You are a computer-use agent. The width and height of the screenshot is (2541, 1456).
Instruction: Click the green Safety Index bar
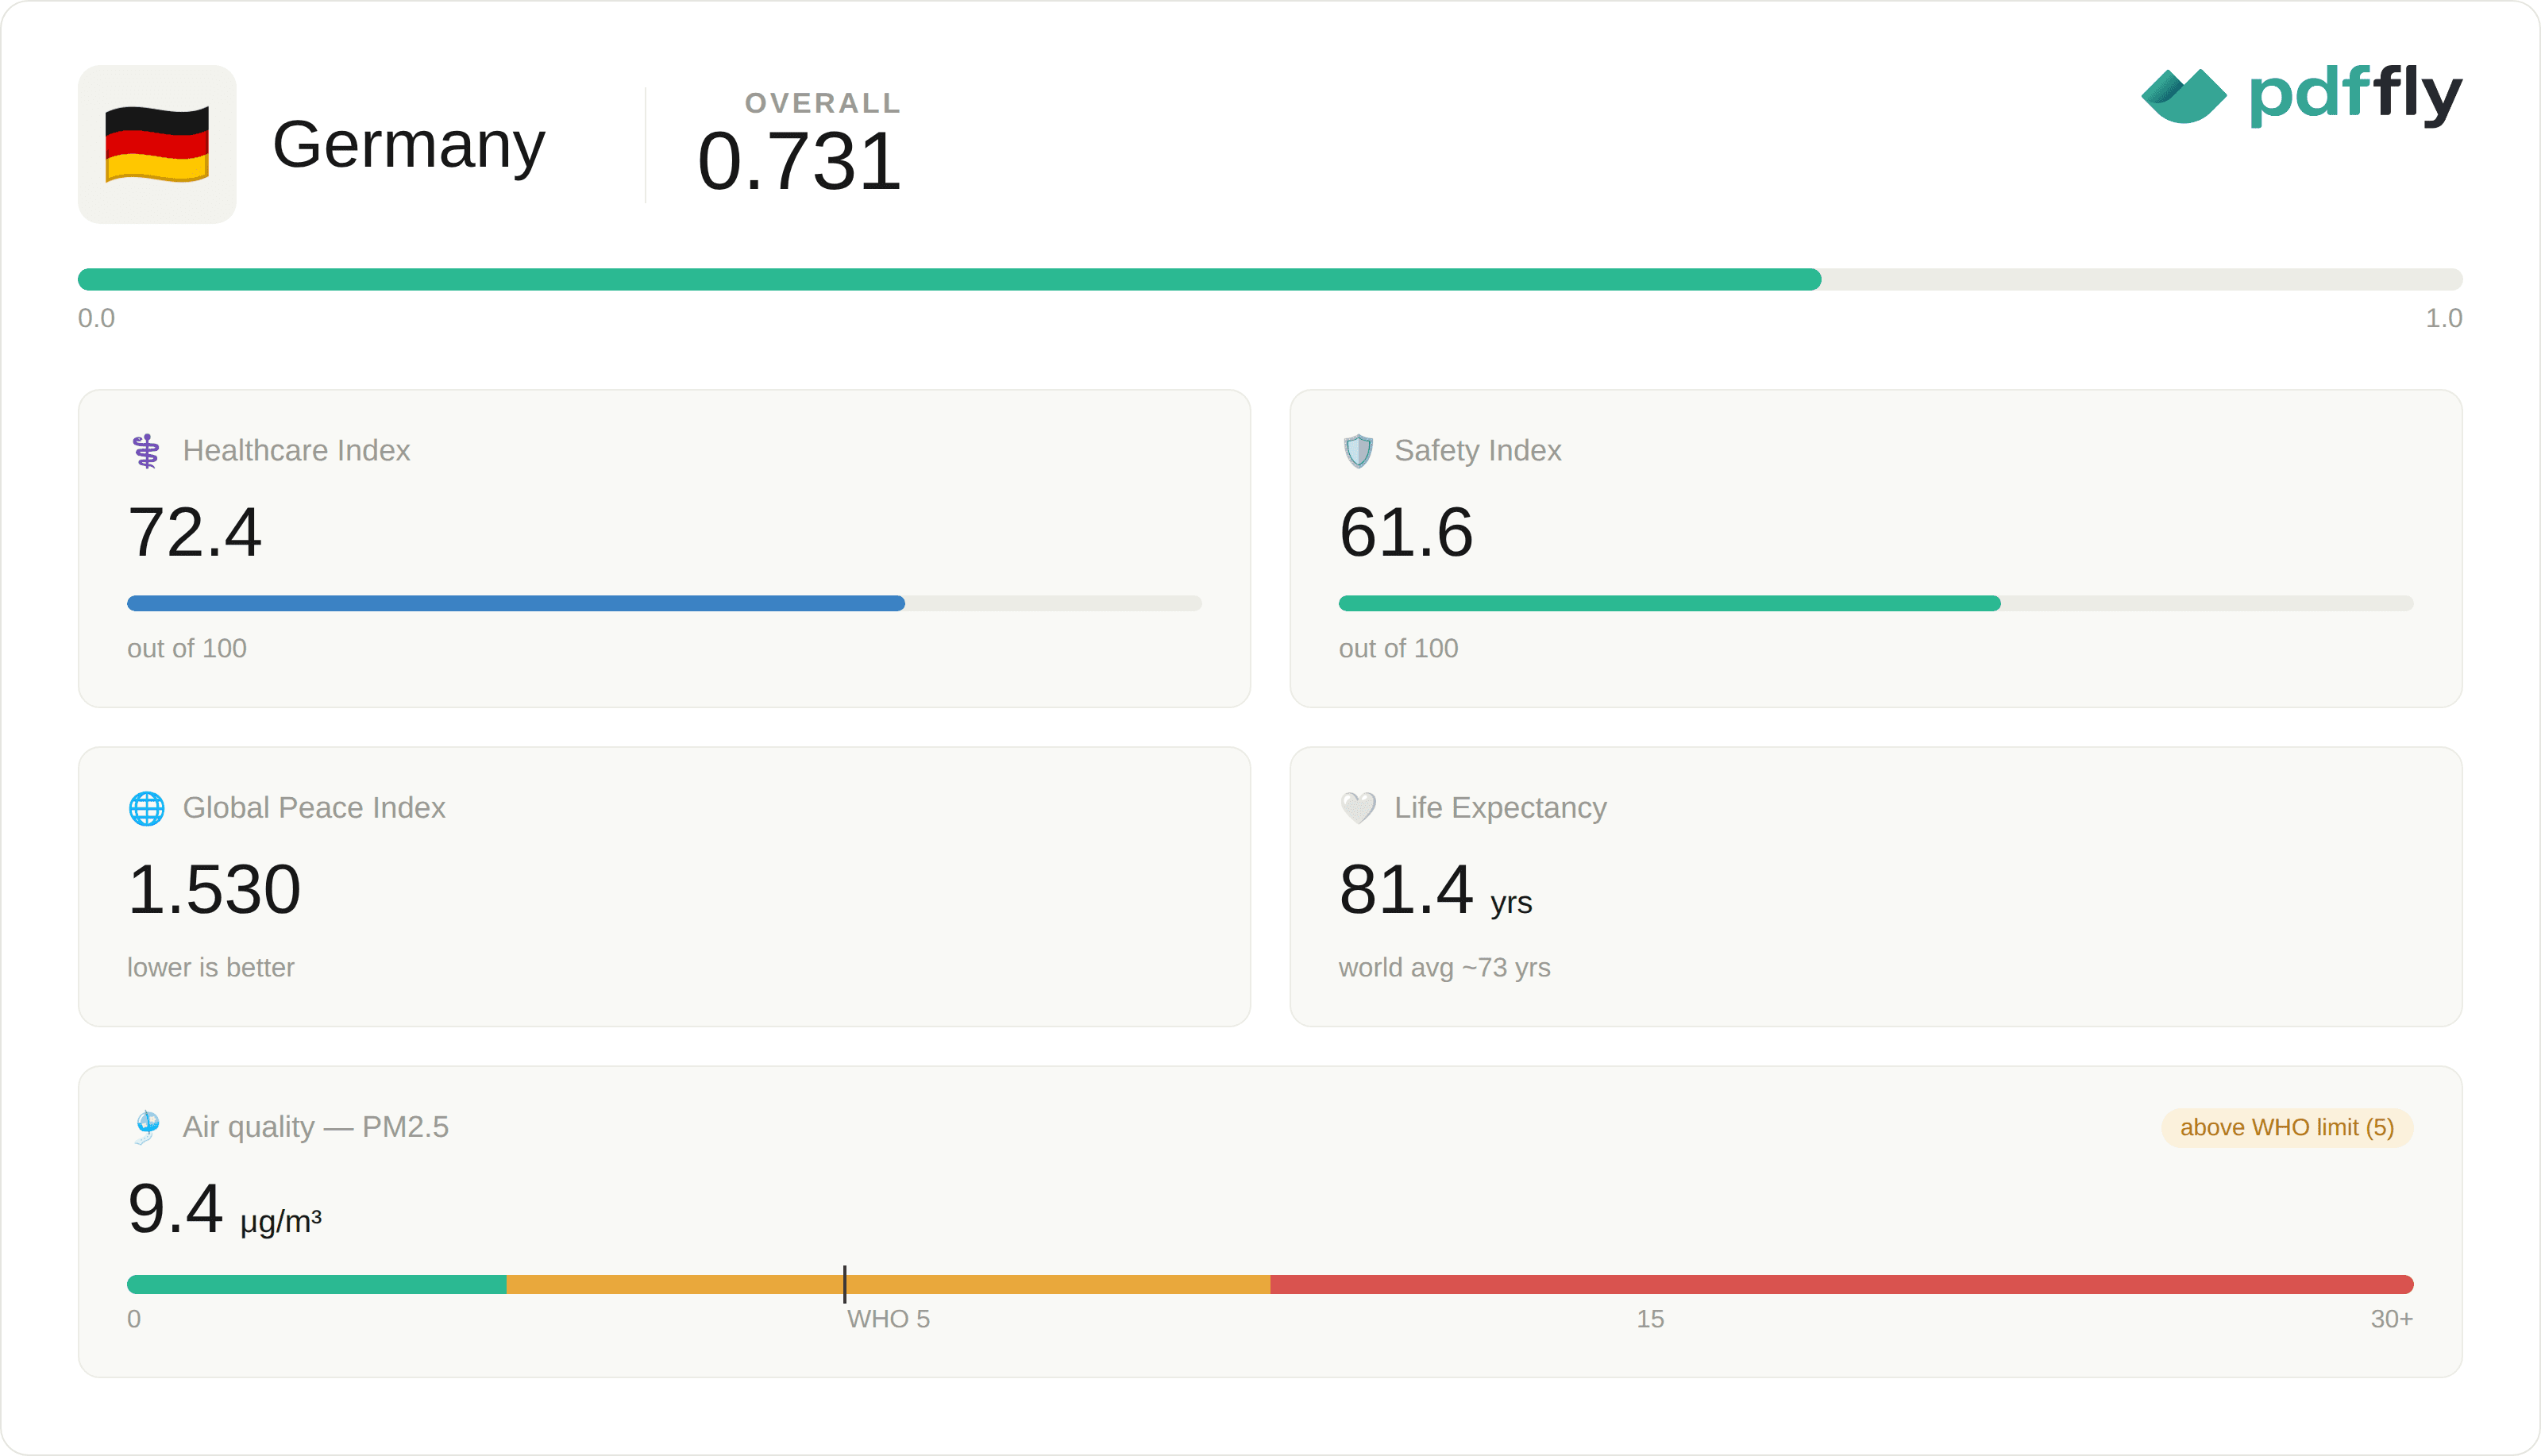(x=1669, y=603)
